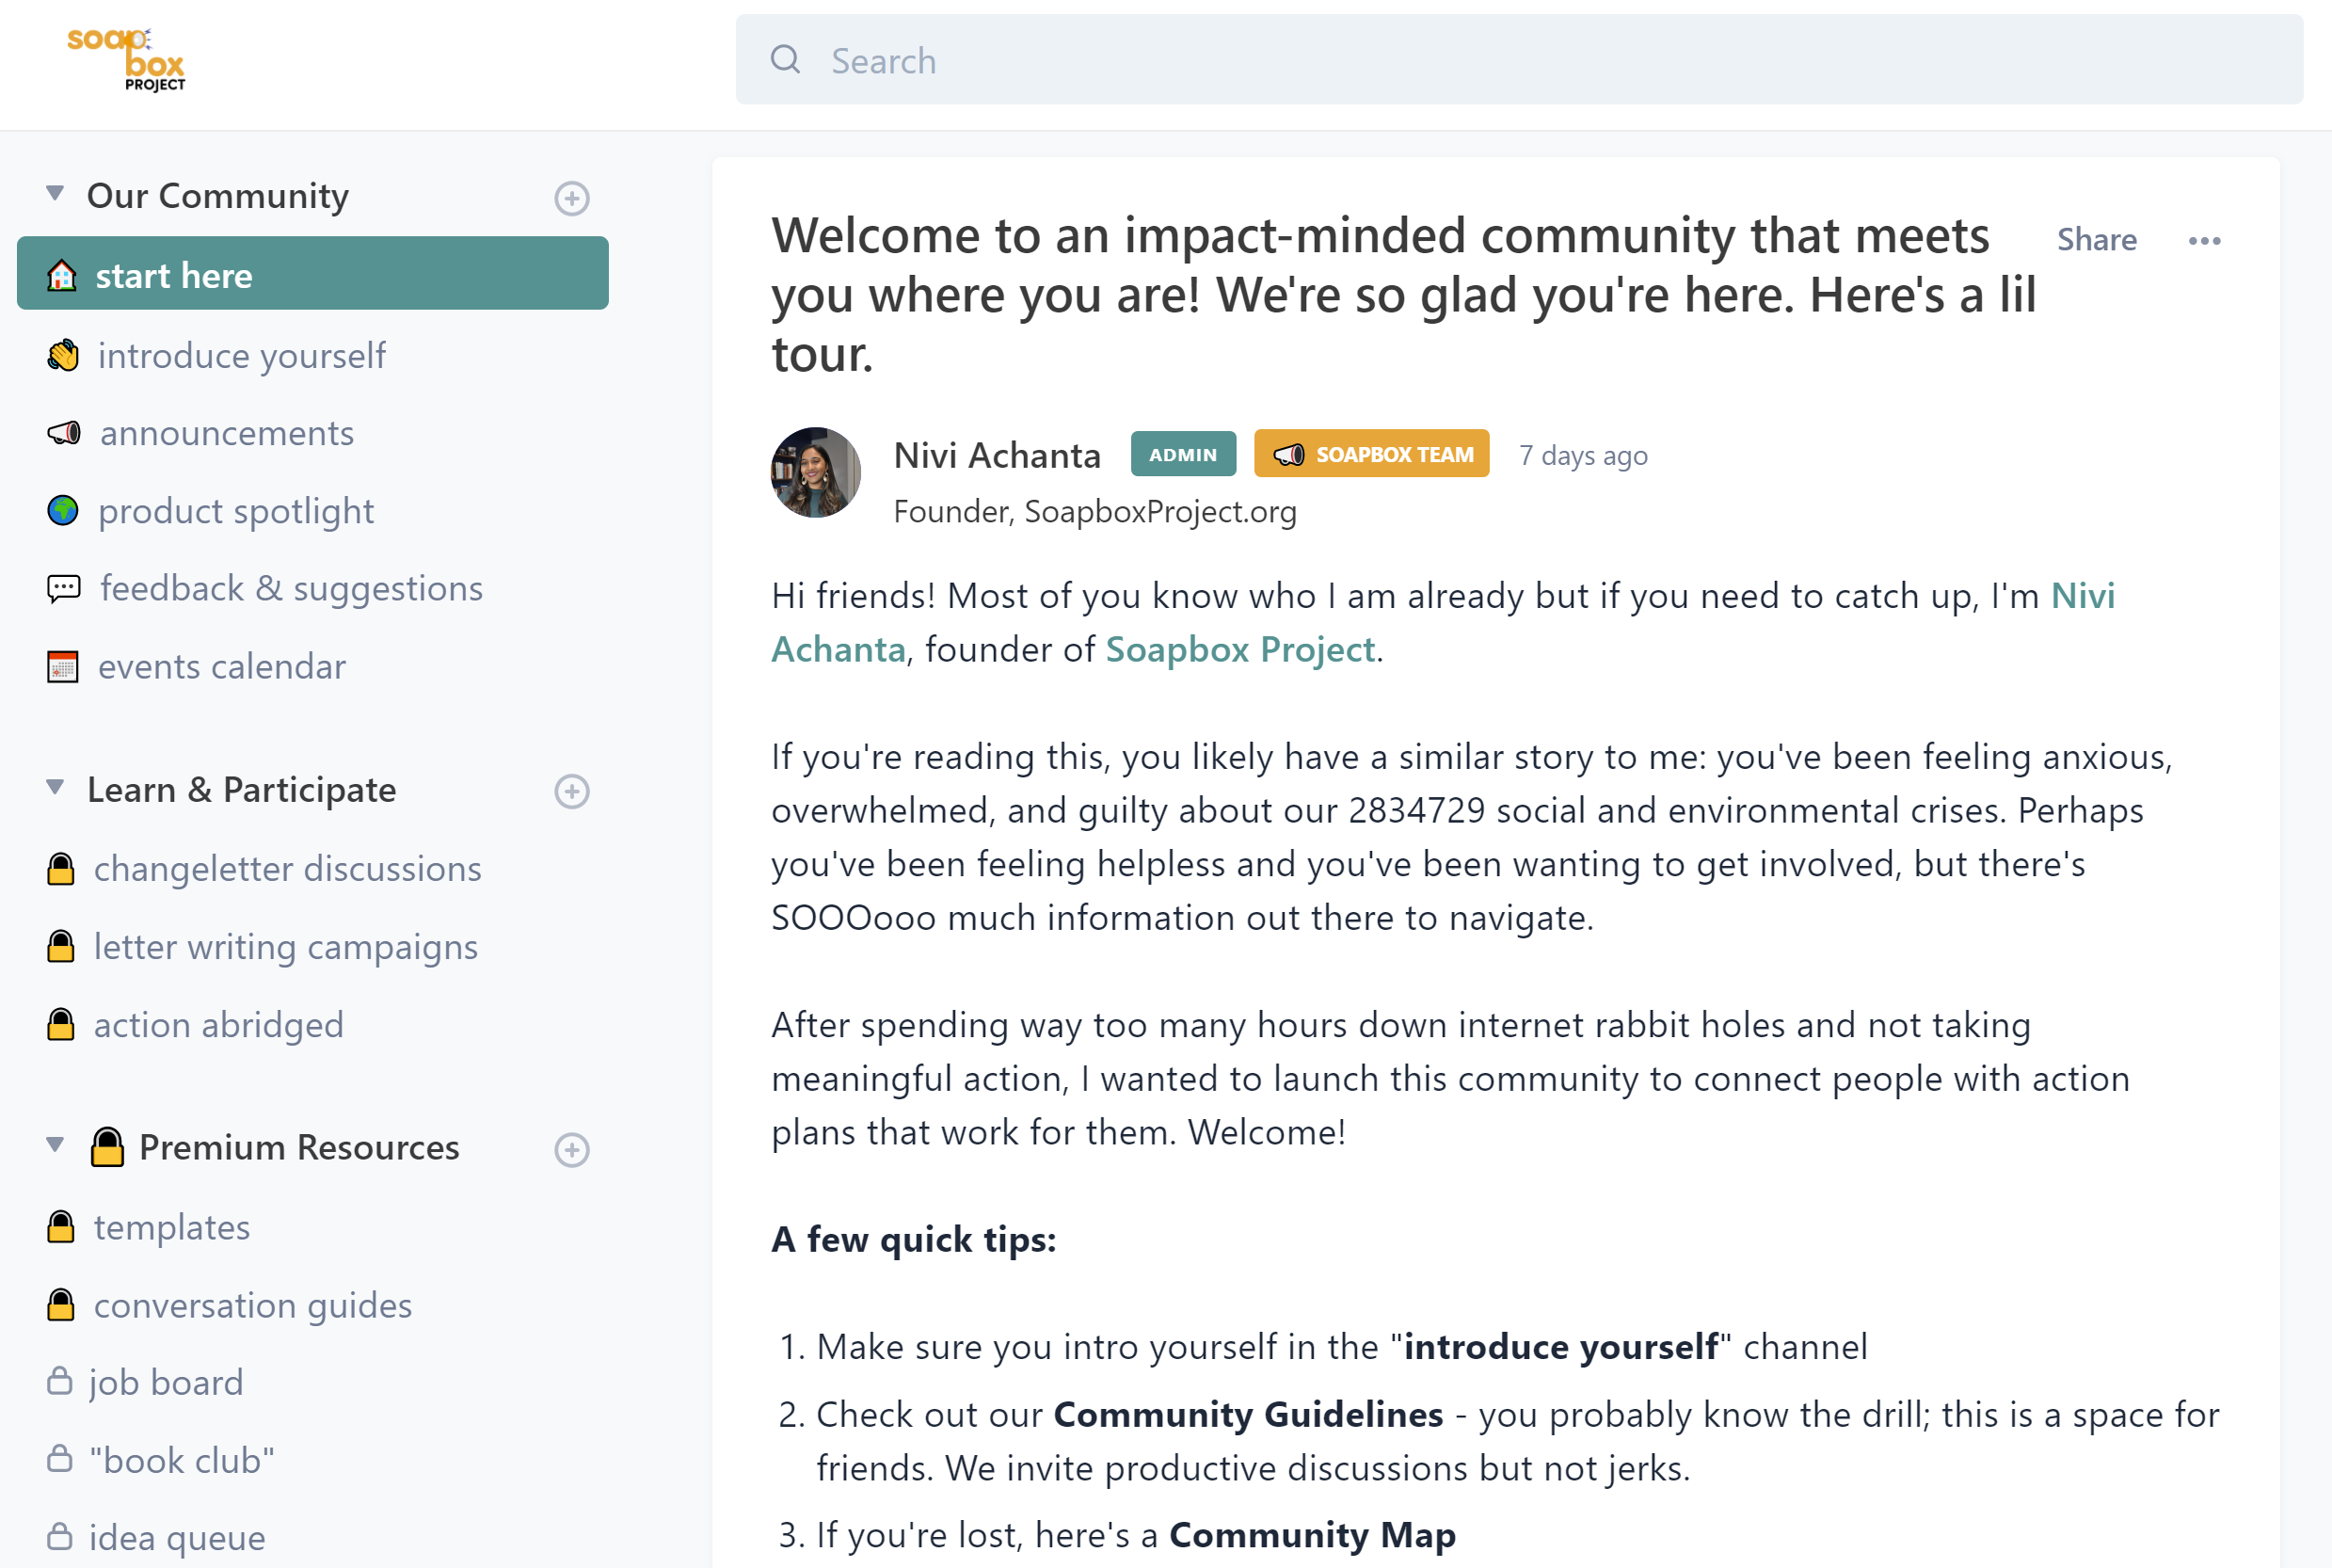Click the lock icon beside letter writing campaigns
Image resolution: width=2332 pixels, height=1568 pixels.
61,946
